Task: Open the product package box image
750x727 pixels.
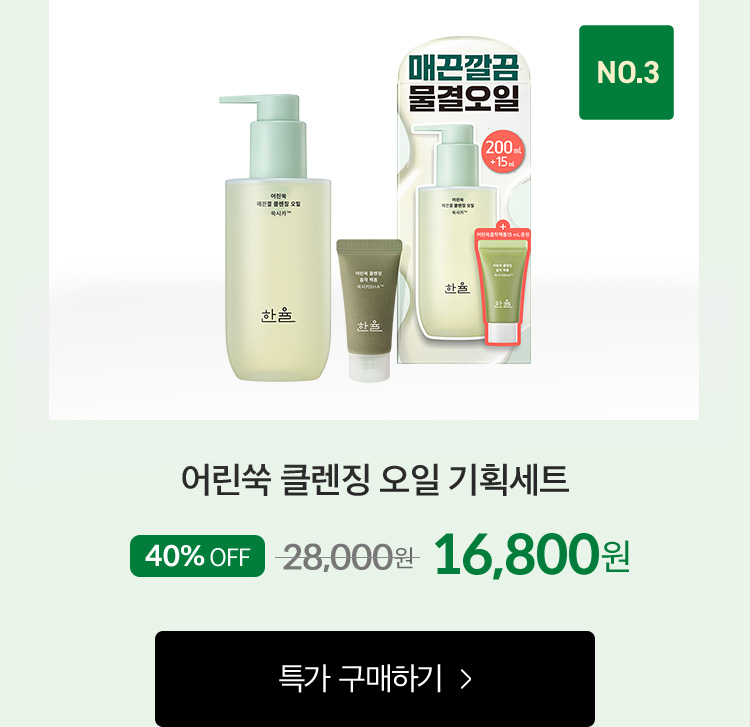Action: tap(464, 200)
